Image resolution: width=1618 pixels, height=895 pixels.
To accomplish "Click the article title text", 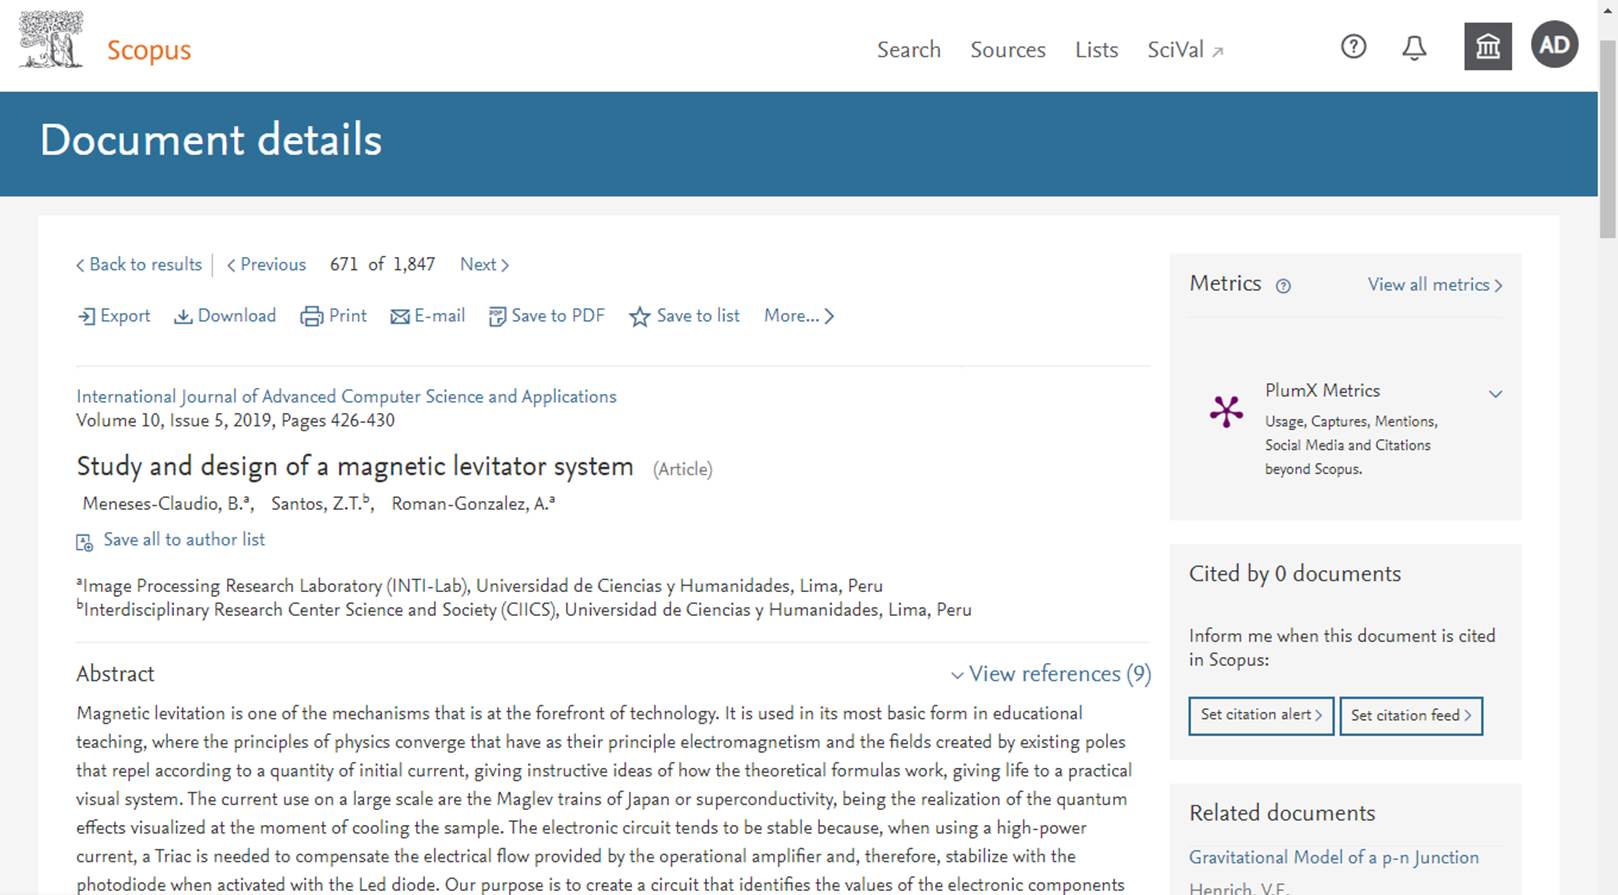I will [x=355, y=467].
